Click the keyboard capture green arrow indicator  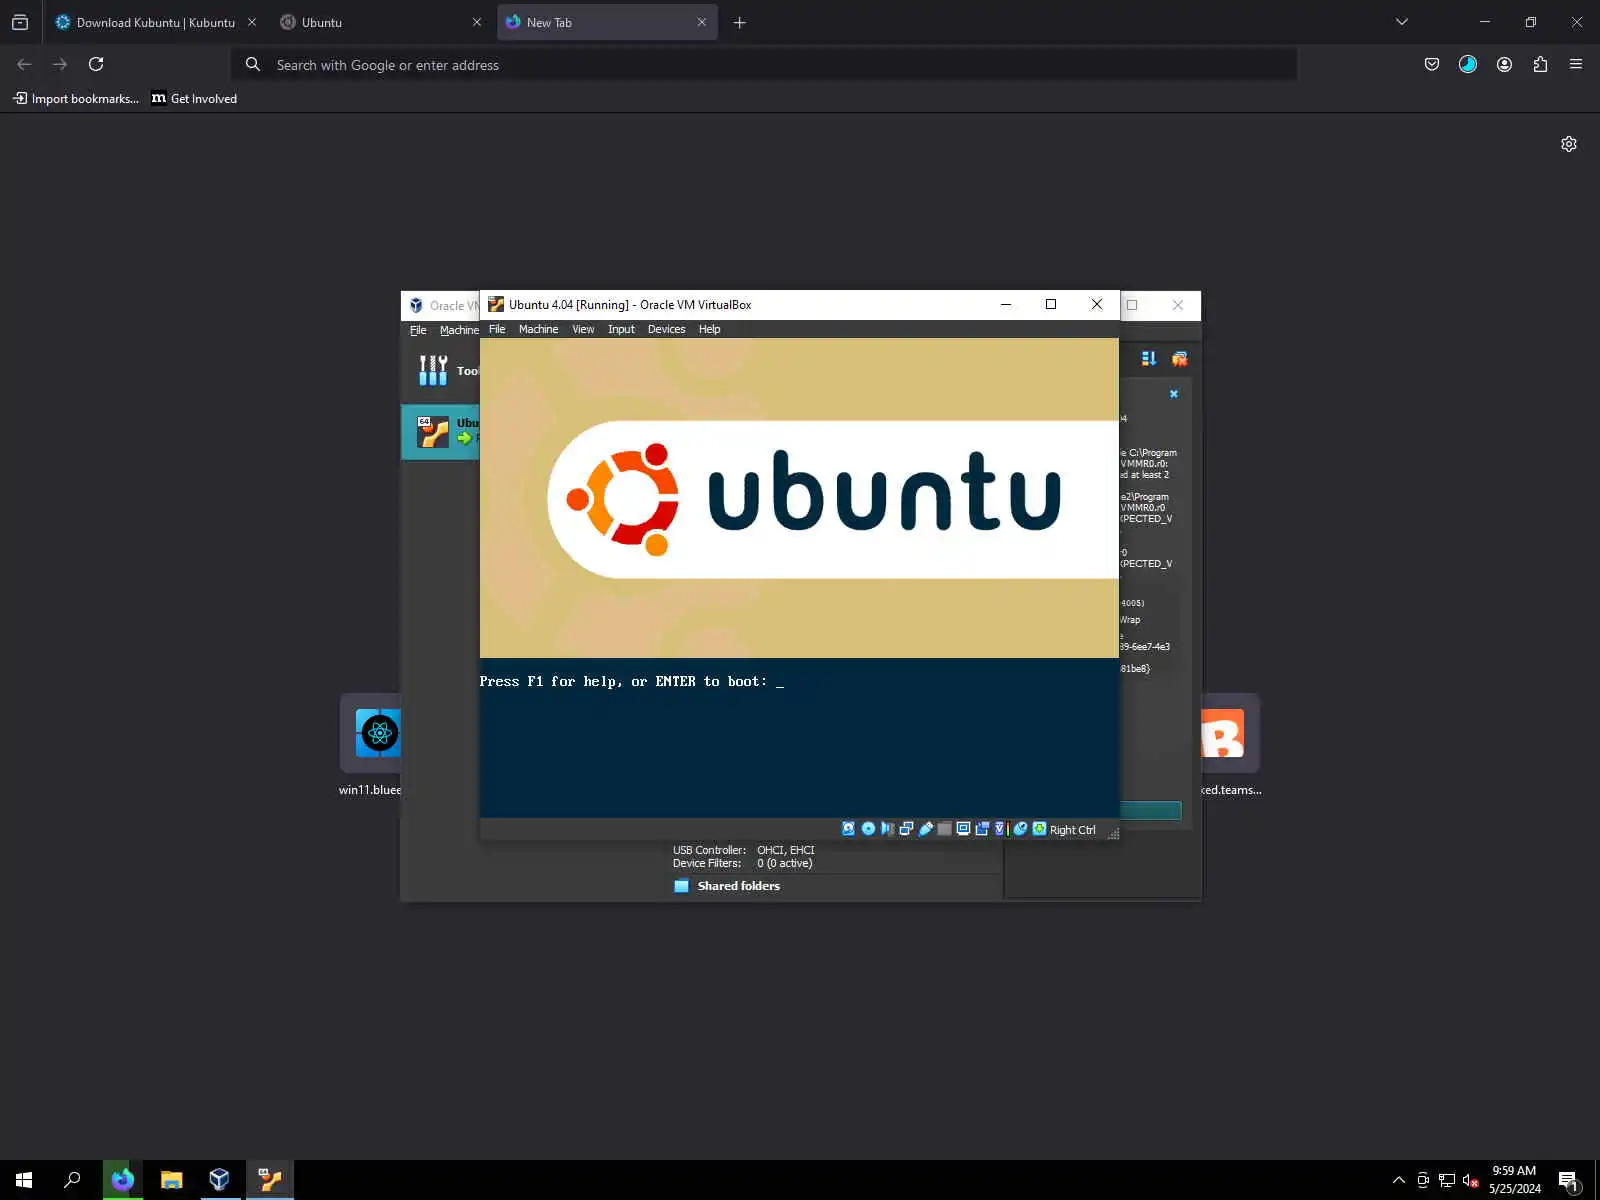click(x=1039, y=828)
